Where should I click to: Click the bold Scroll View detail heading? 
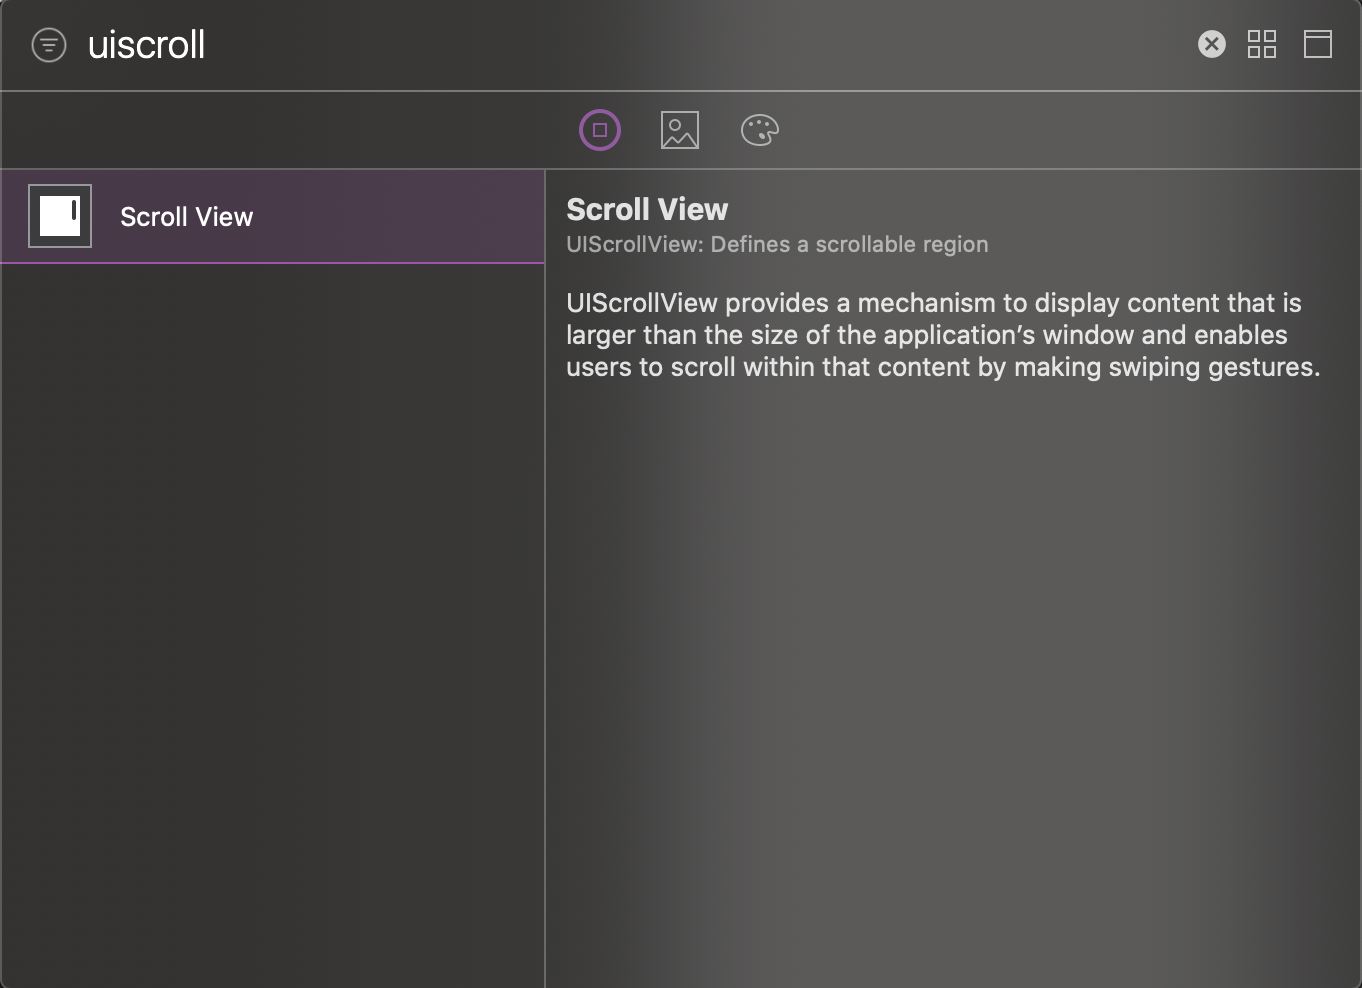[647, 209]
